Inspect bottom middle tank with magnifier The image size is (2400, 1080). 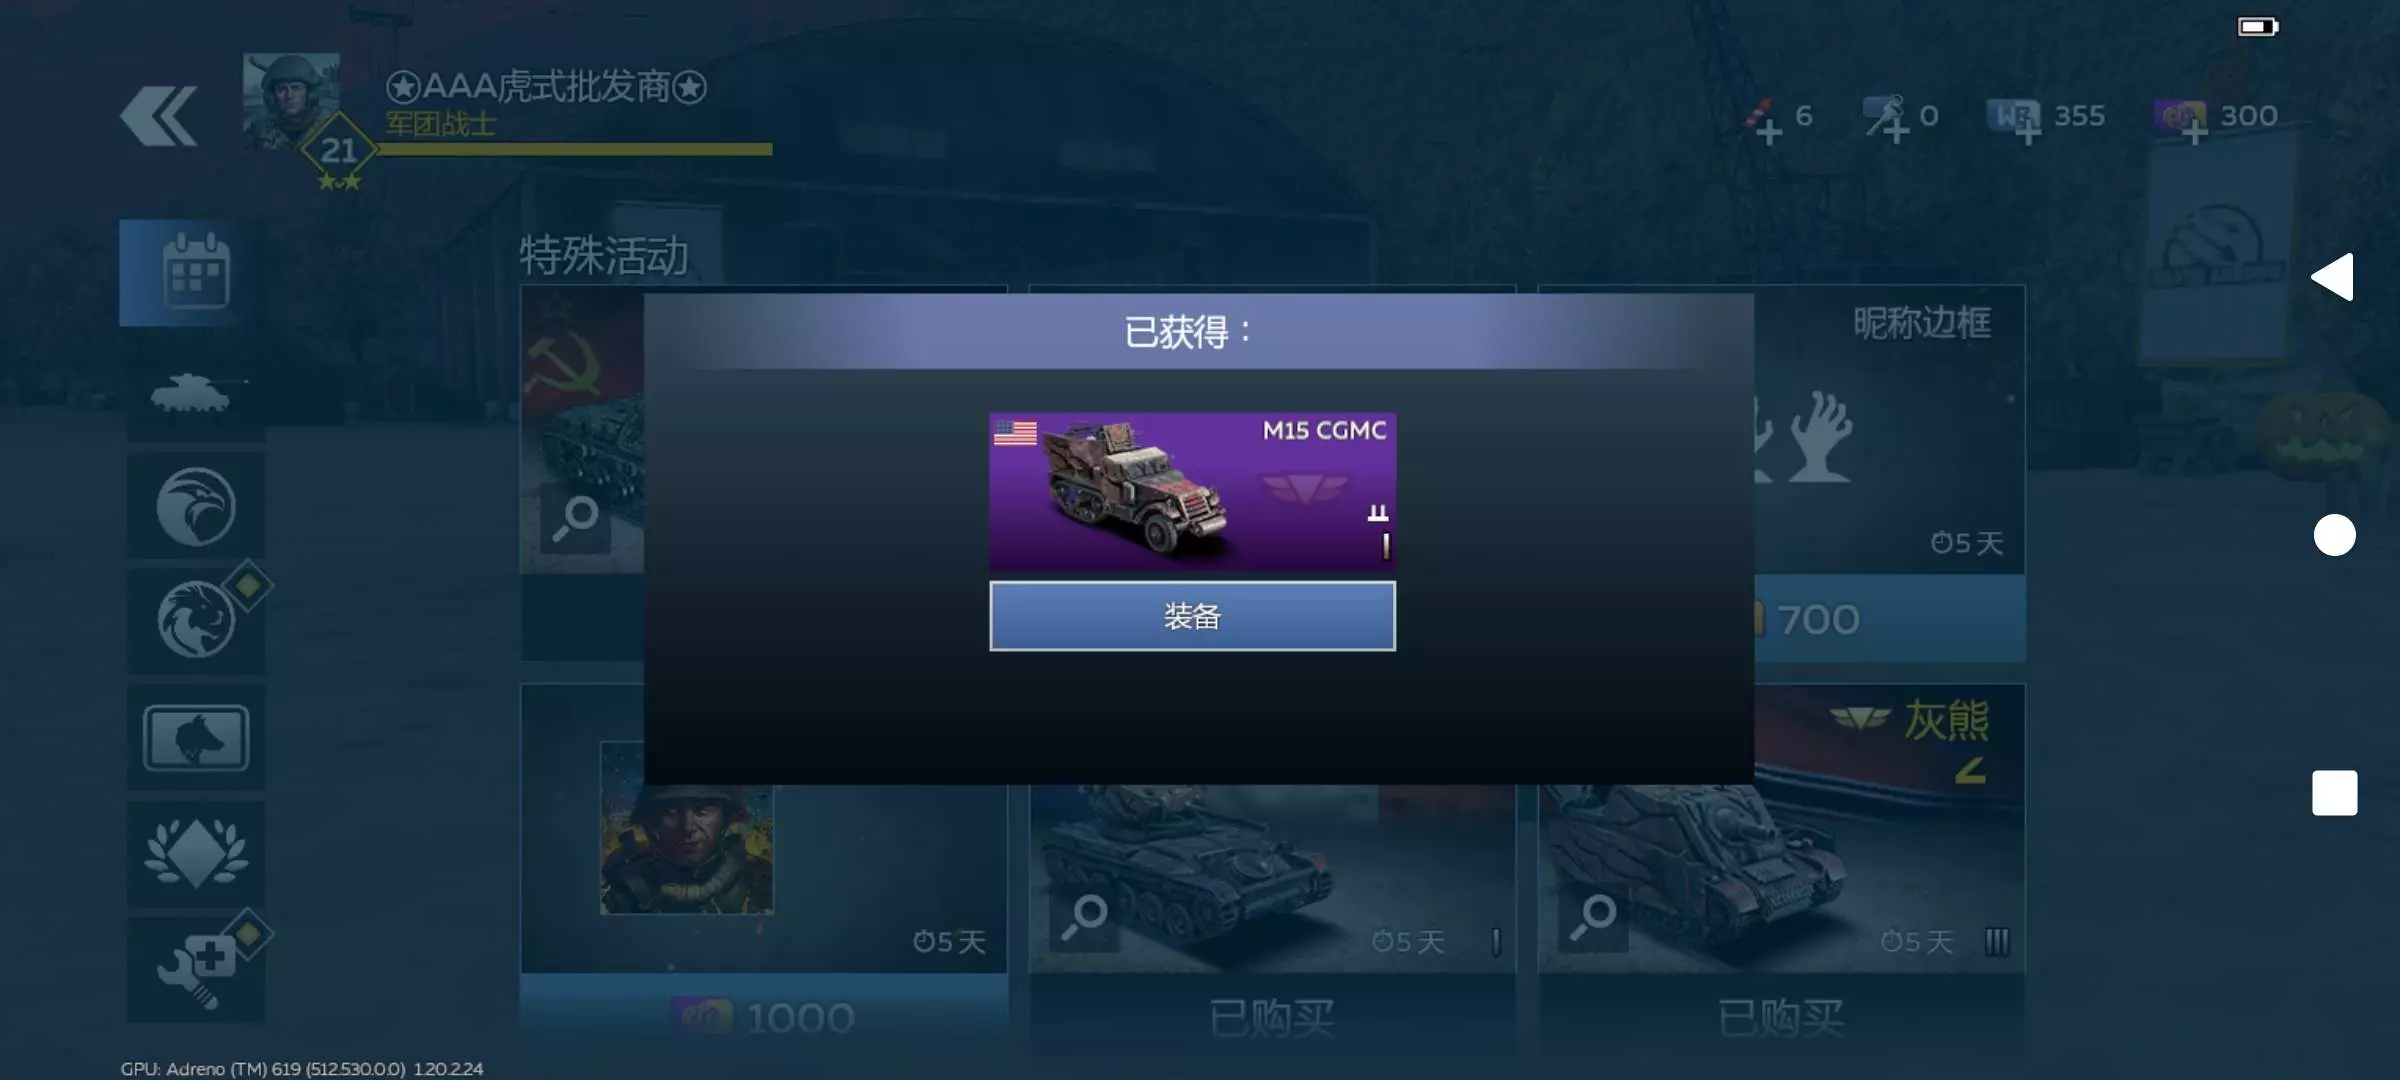pyautogui.click(x=1084, y=917)
